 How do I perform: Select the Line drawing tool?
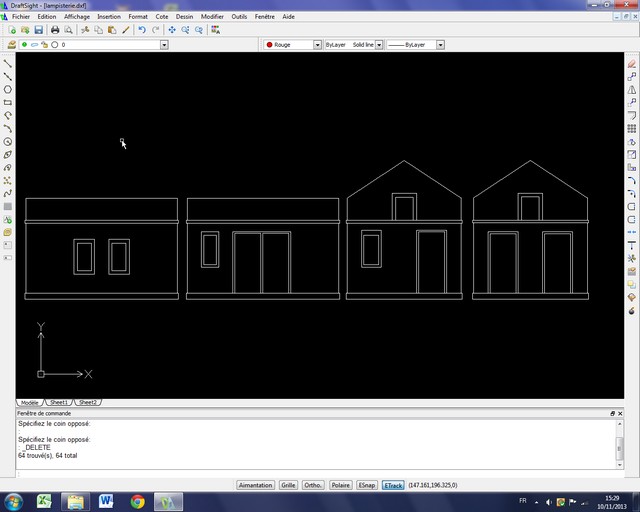[x=8, y=63]
